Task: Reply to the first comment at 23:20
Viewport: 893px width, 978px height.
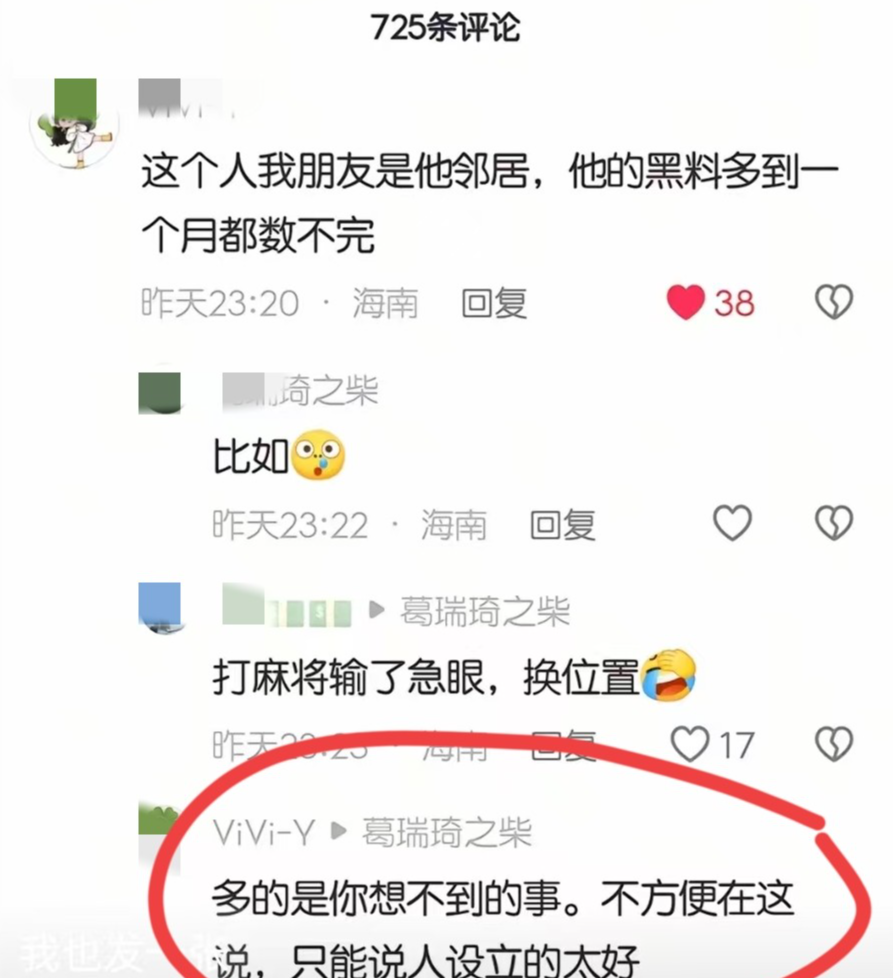Action: [x=494, y=303]
